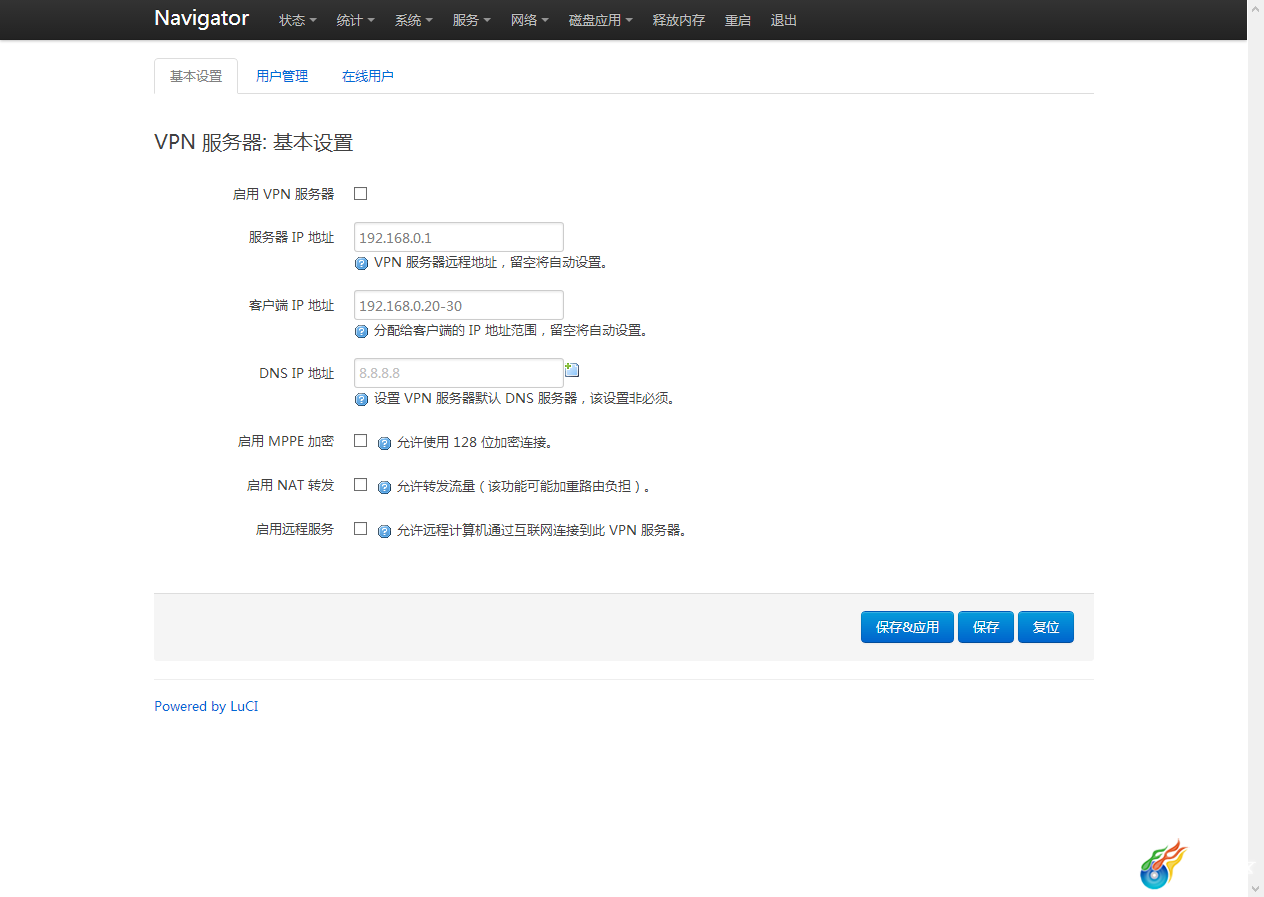
Task: Focus the 服务器 IP 地址 input field
Action: pyautogui.click(x=459, y=237)
